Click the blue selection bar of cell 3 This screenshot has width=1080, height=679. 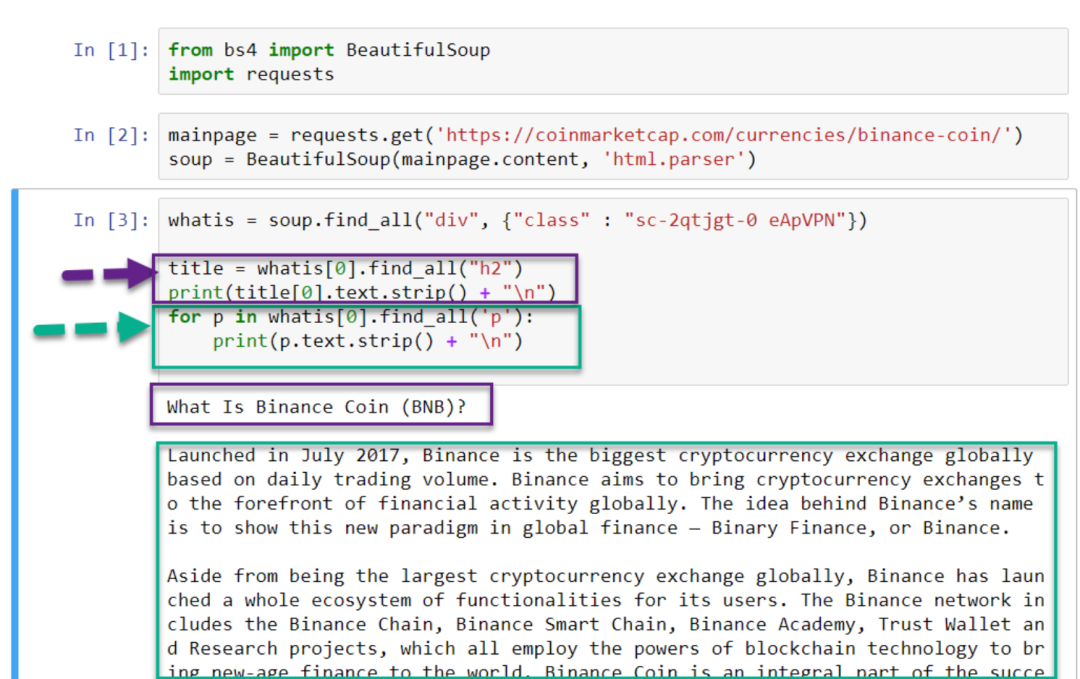(x=15, y=434)
